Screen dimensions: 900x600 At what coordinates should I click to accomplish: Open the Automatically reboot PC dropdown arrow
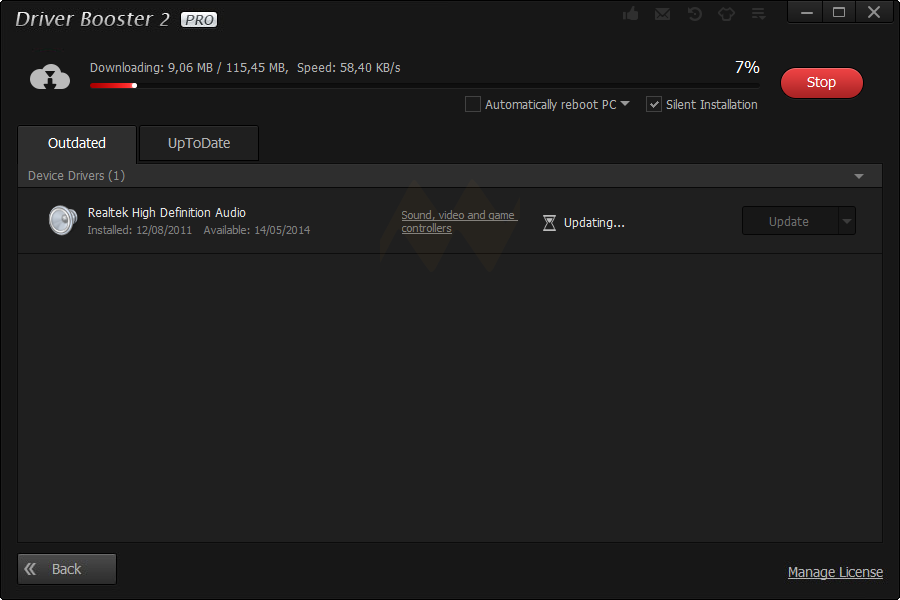[x=625, y=104]
